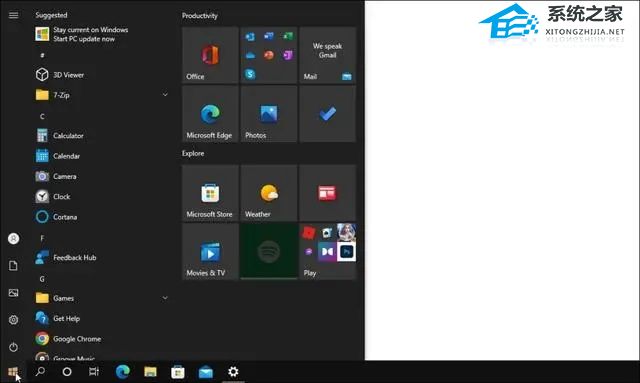The height and width of the screenshot is (383, 640).
Task: Open the Mail tile
Action: pyautogui.click(x=327, y=55)
